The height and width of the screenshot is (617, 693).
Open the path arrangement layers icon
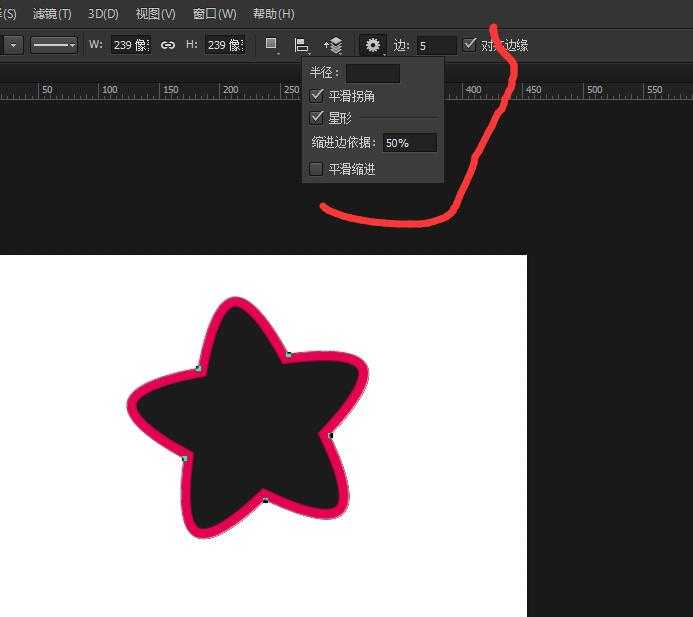334,45
